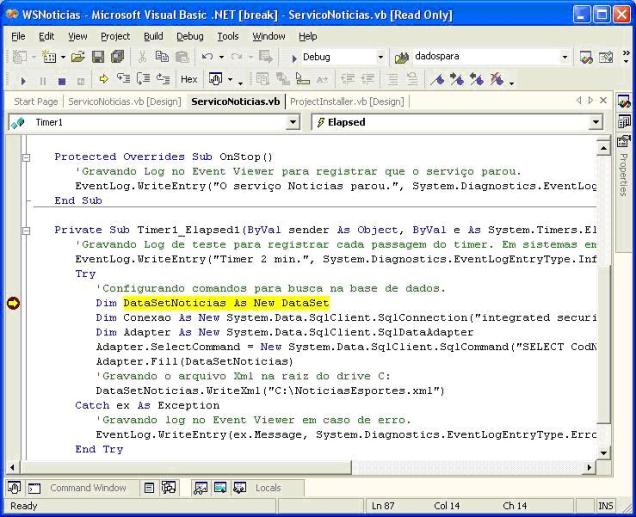Open the Debug menu
The image size is (636, 517).
click(x=190, y=36)
